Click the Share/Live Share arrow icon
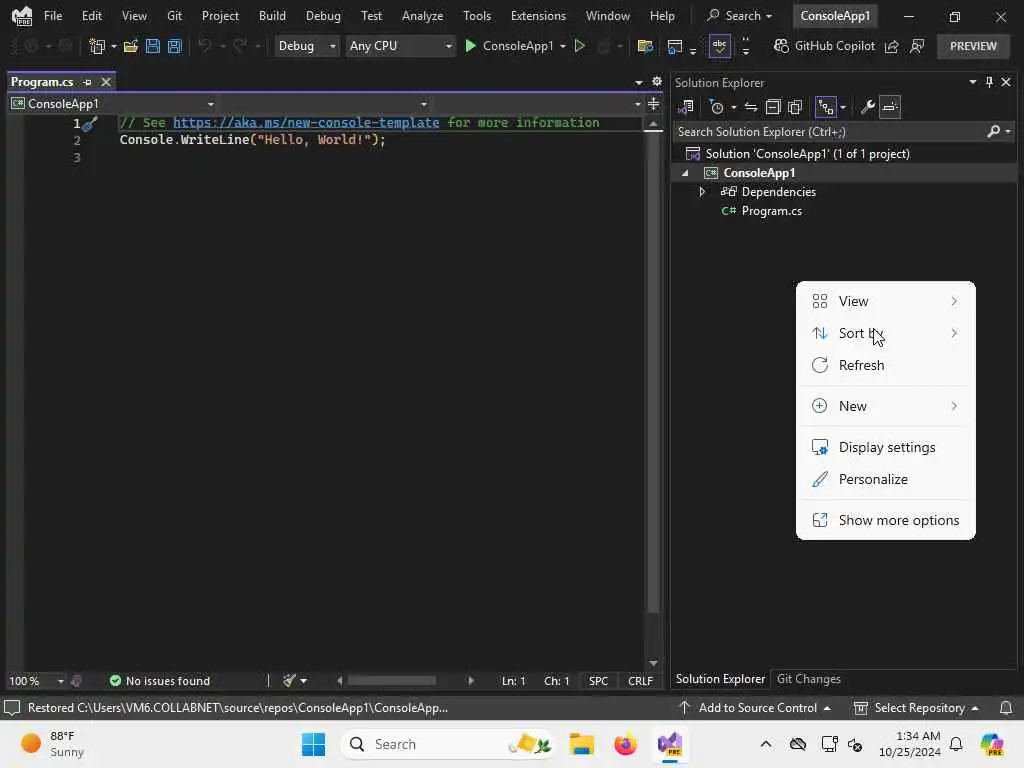 pyautogui.click(x=891, y=46)
